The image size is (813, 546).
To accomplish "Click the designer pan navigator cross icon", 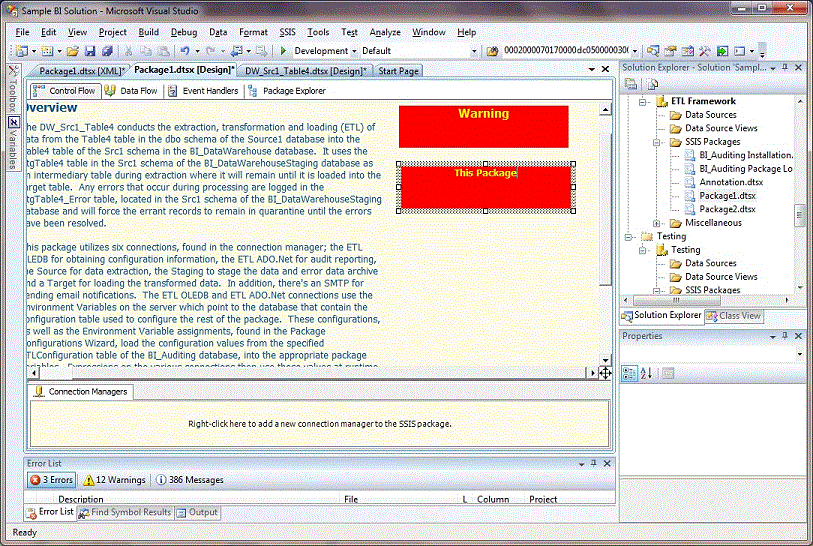I will point(605,373).
